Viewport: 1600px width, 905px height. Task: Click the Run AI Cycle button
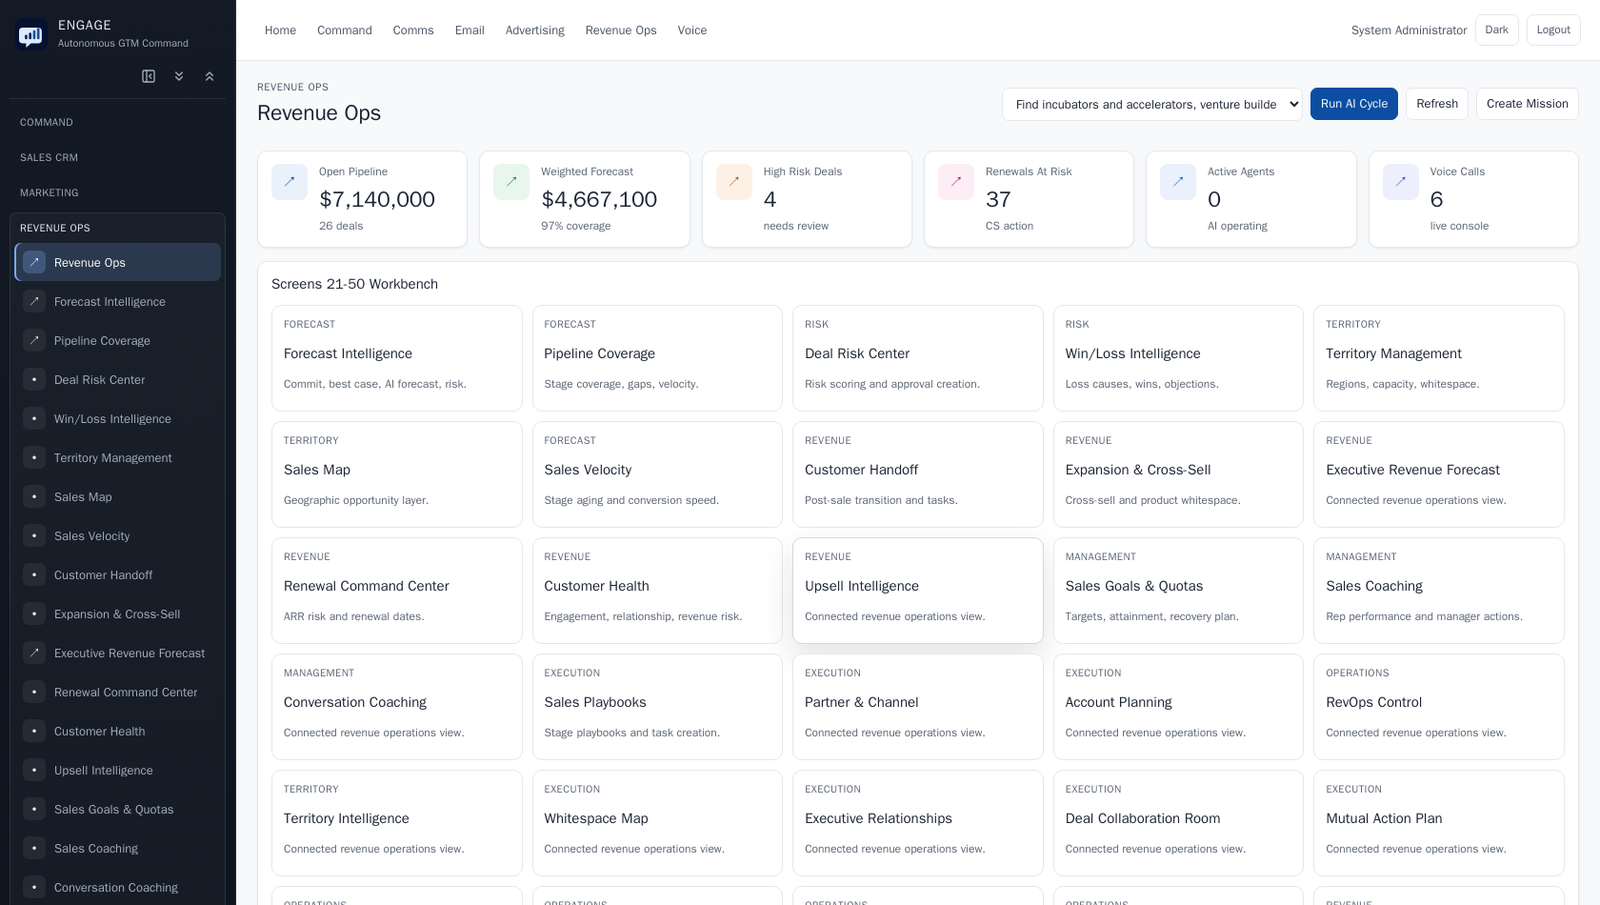(1354, 104)
